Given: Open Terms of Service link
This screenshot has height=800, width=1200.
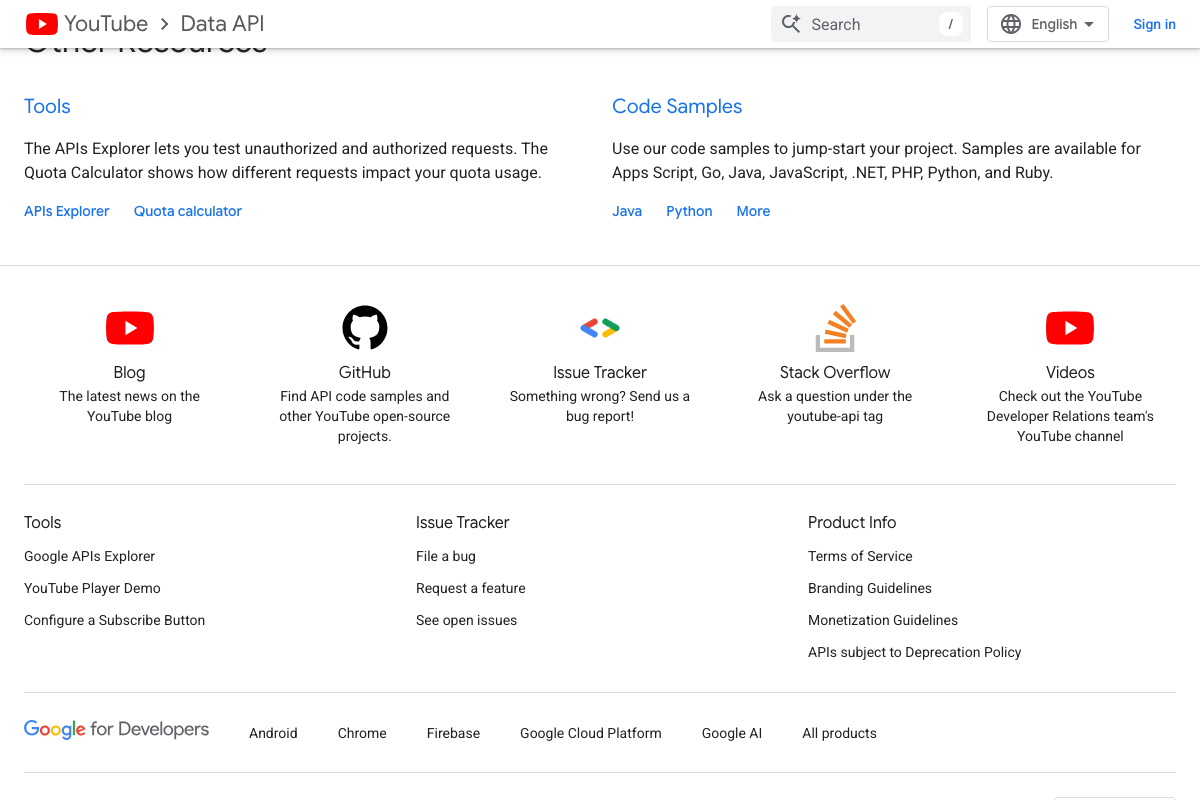Looking at the screenshot, I should click(860, 556).
